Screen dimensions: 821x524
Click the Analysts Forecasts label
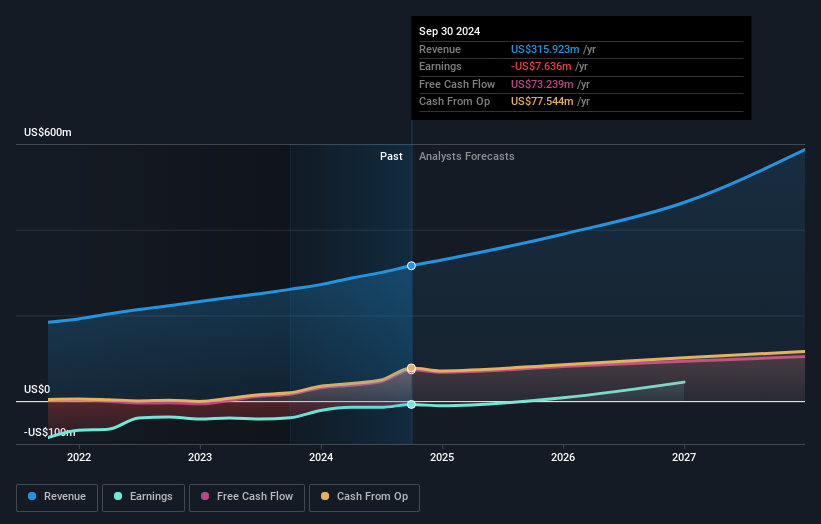point(467,157)
